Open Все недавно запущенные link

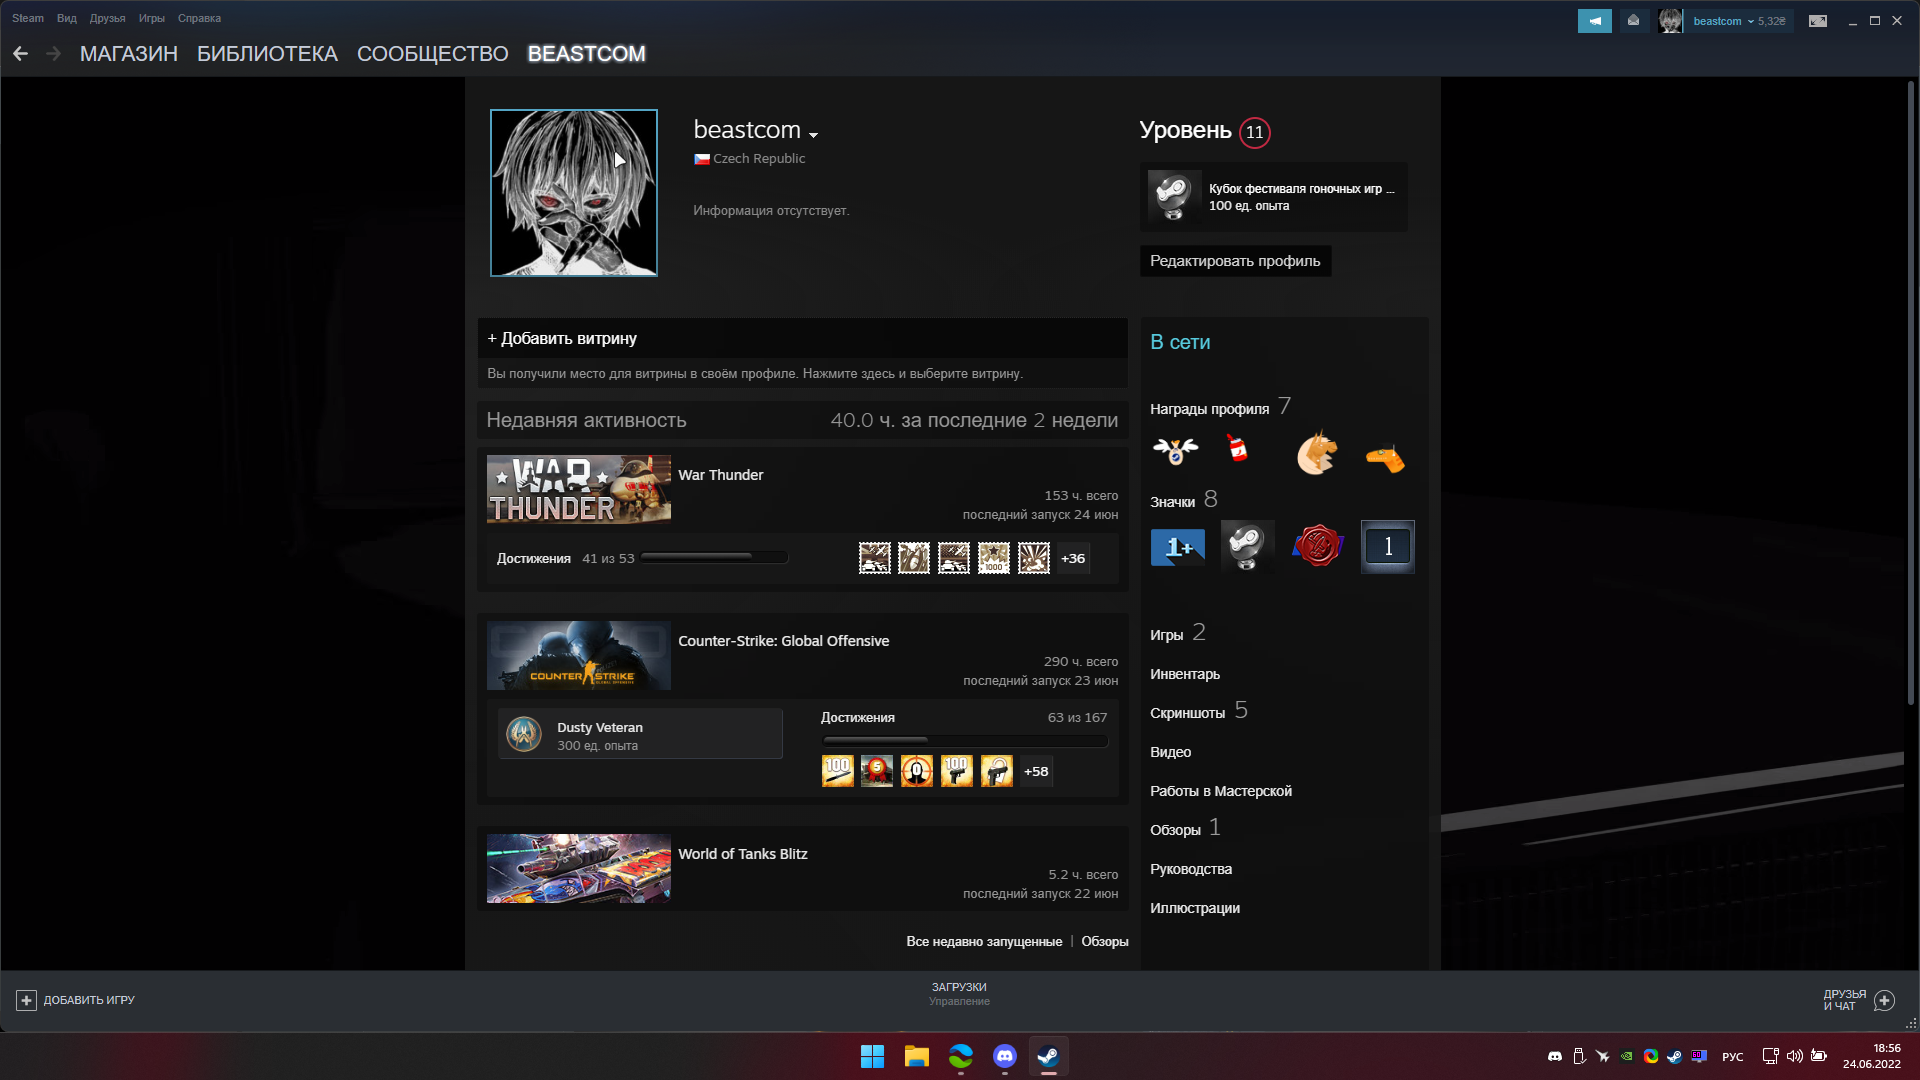tap(983, 942)
